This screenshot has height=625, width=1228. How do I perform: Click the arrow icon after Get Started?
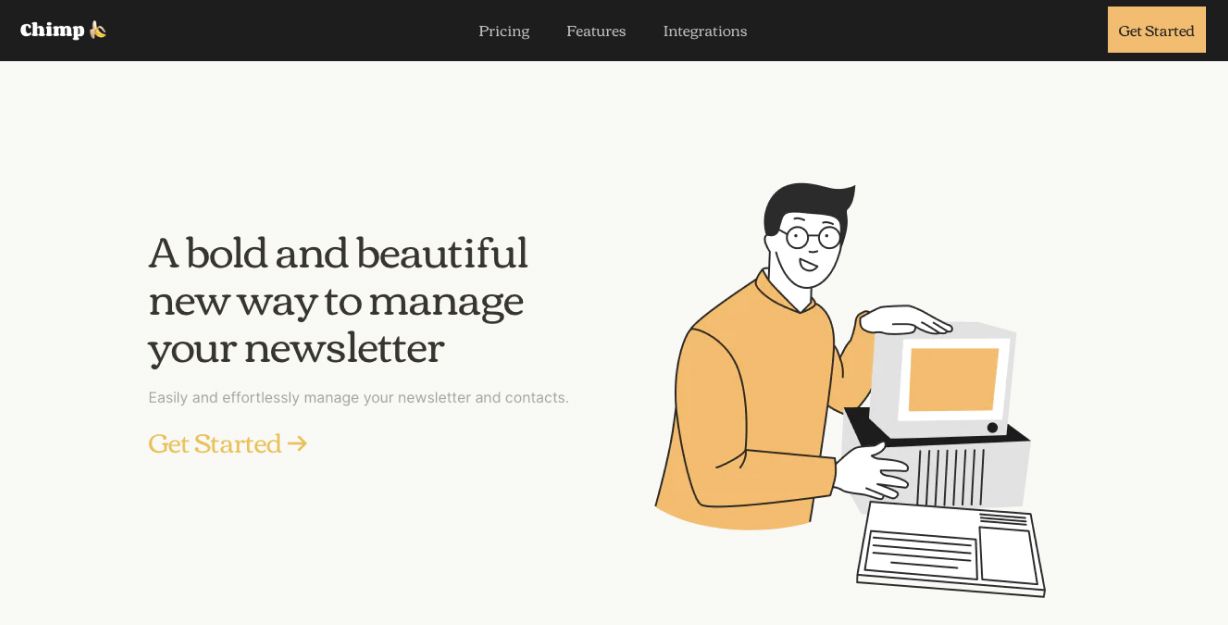(x=296, y=443)
